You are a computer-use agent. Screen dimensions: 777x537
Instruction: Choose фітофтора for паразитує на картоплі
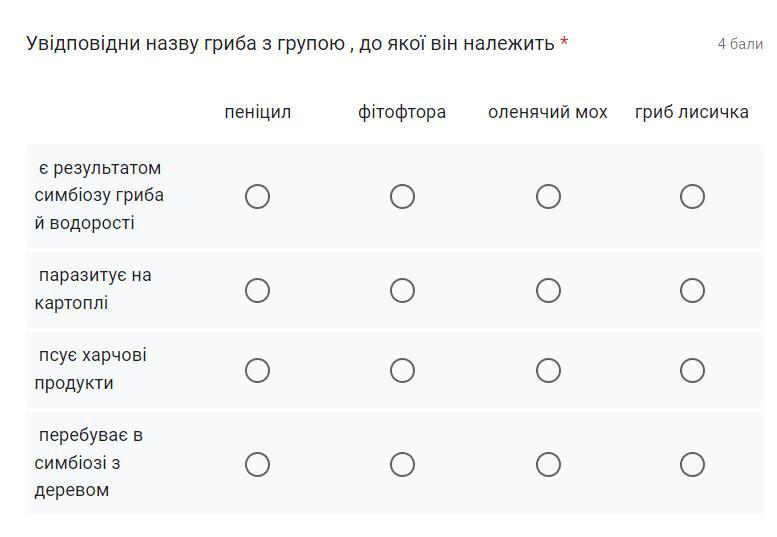tap(402, 290)
